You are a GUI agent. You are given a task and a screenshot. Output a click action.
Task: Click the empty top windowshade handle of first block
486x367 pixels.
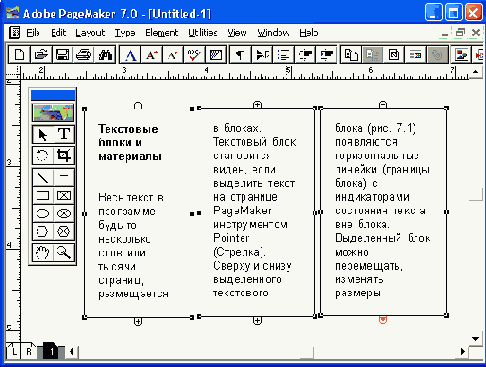[138, 106]
